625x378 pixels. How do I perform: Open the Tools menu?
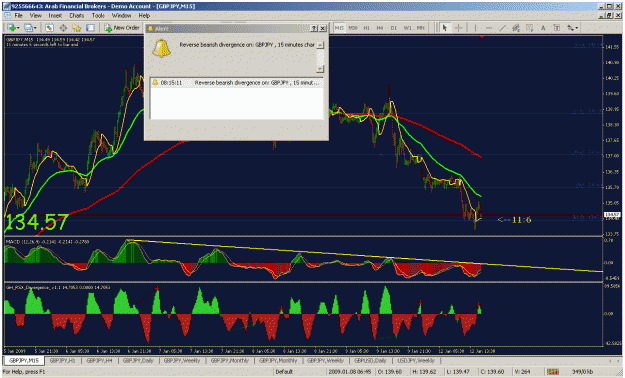pyautogui.click(x=98, y=16)
